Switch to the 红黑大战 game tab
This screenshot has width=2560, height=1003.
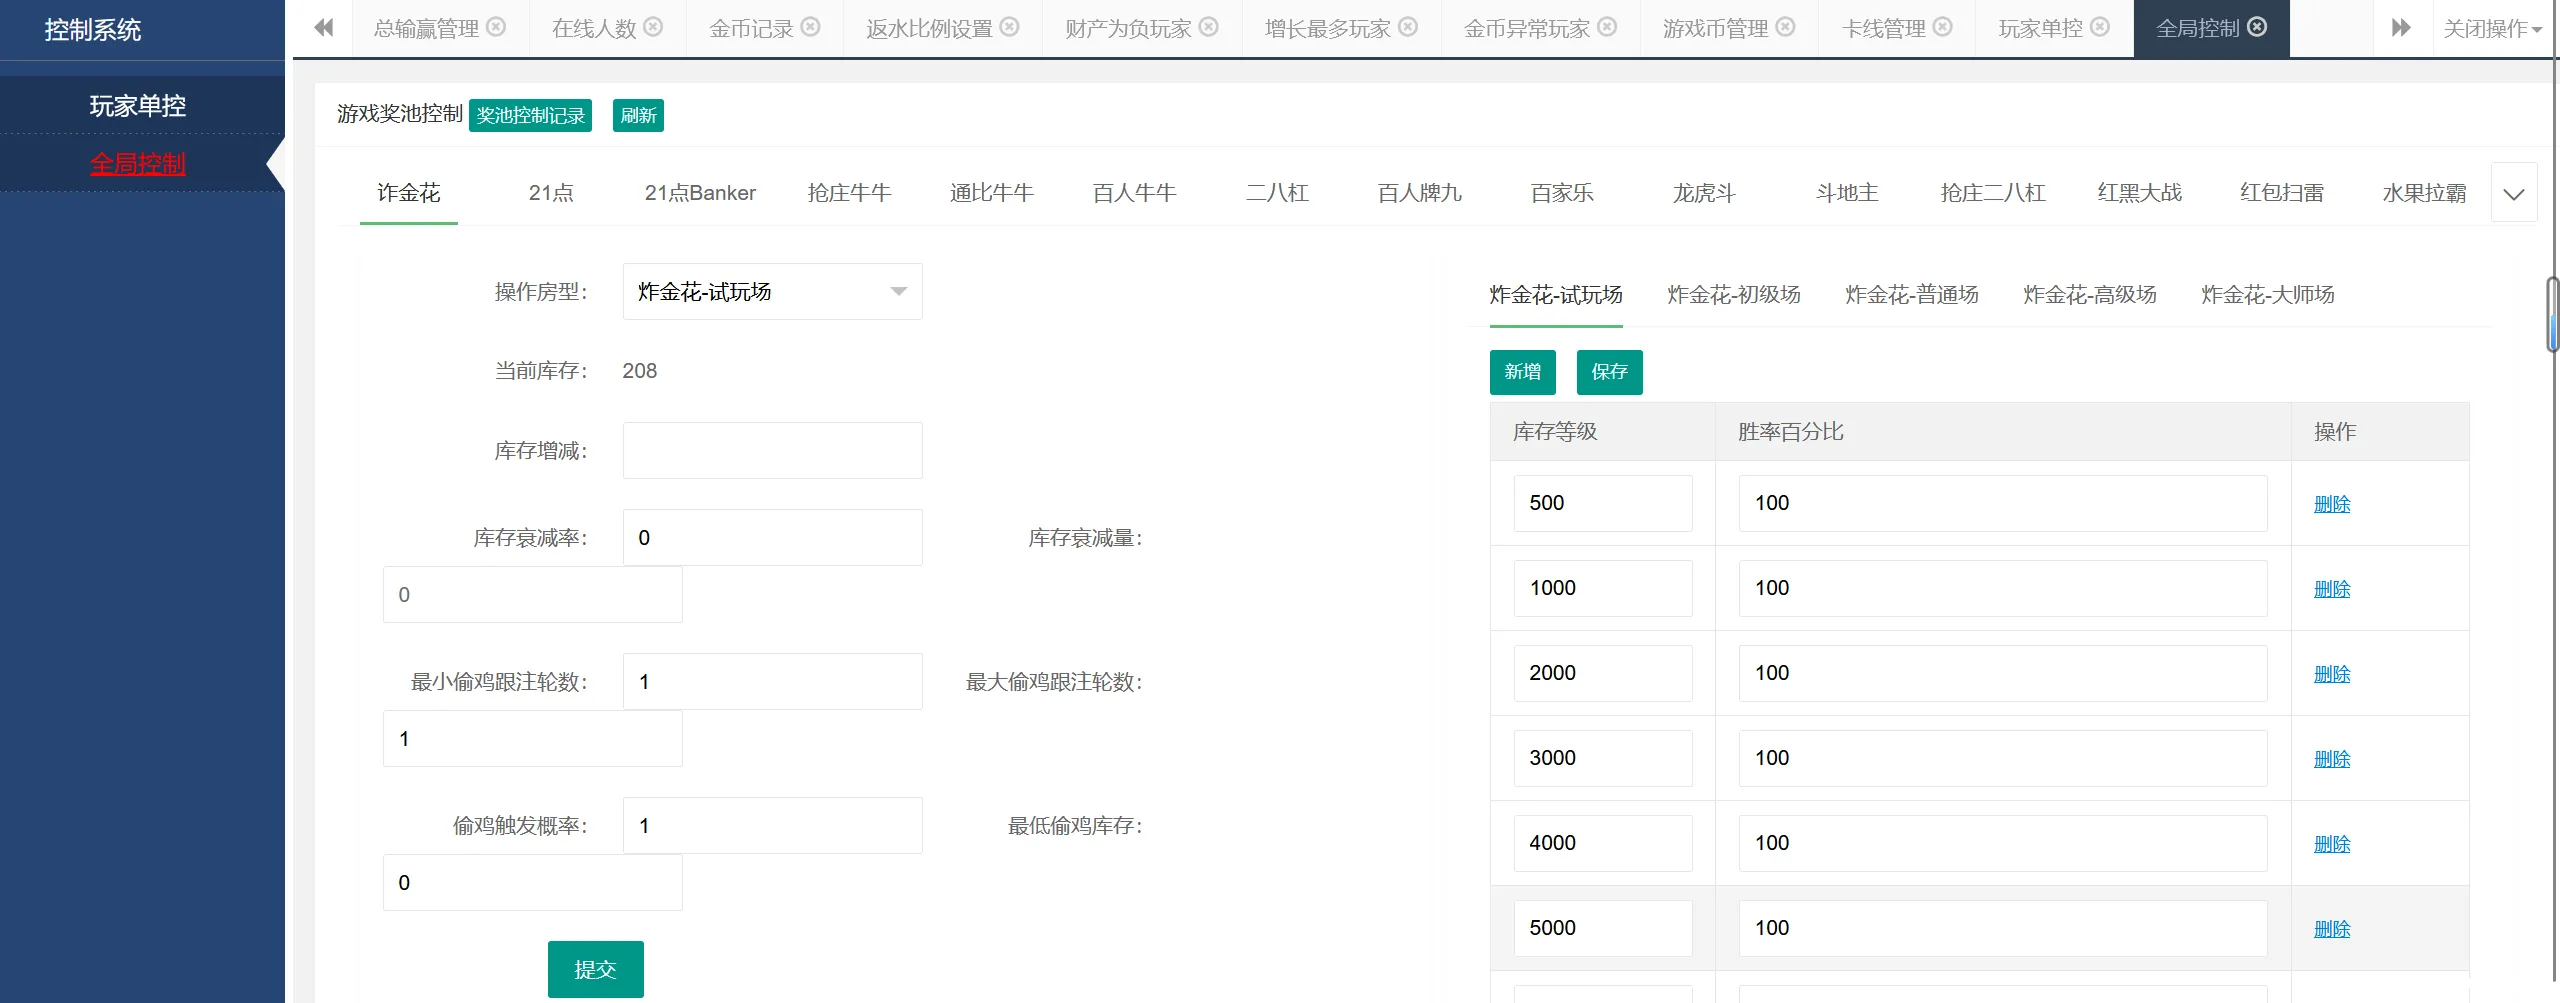(2140, 193)
